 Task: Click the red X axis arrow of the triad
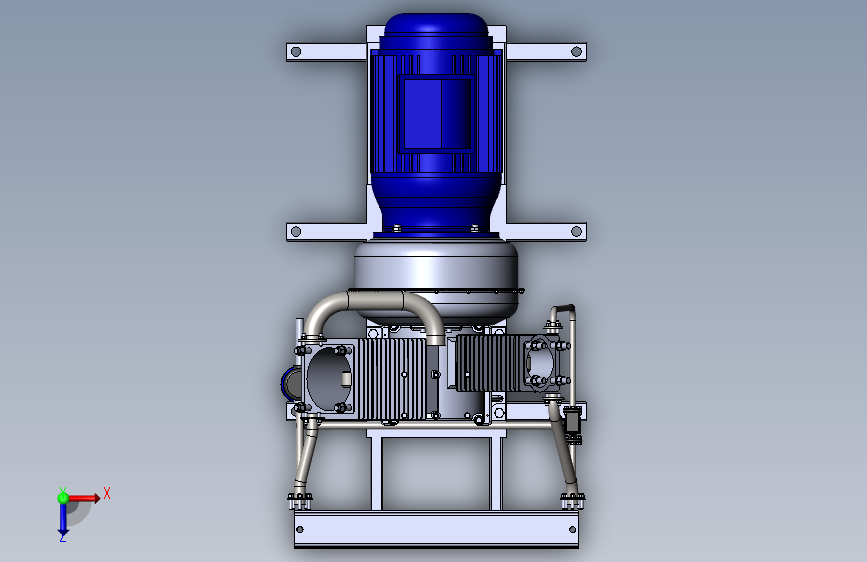[84, 498]
